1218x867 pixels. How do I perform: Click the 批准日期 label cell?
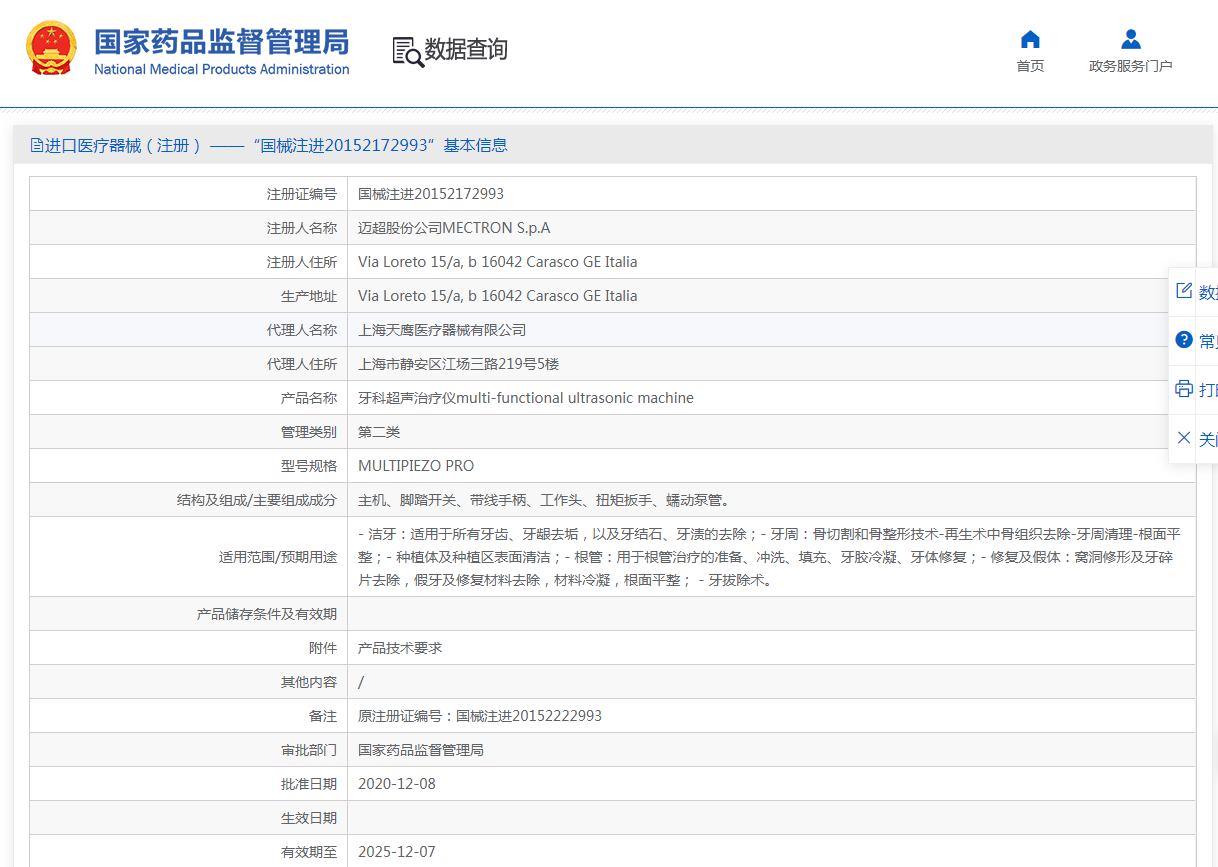(188, 784)
